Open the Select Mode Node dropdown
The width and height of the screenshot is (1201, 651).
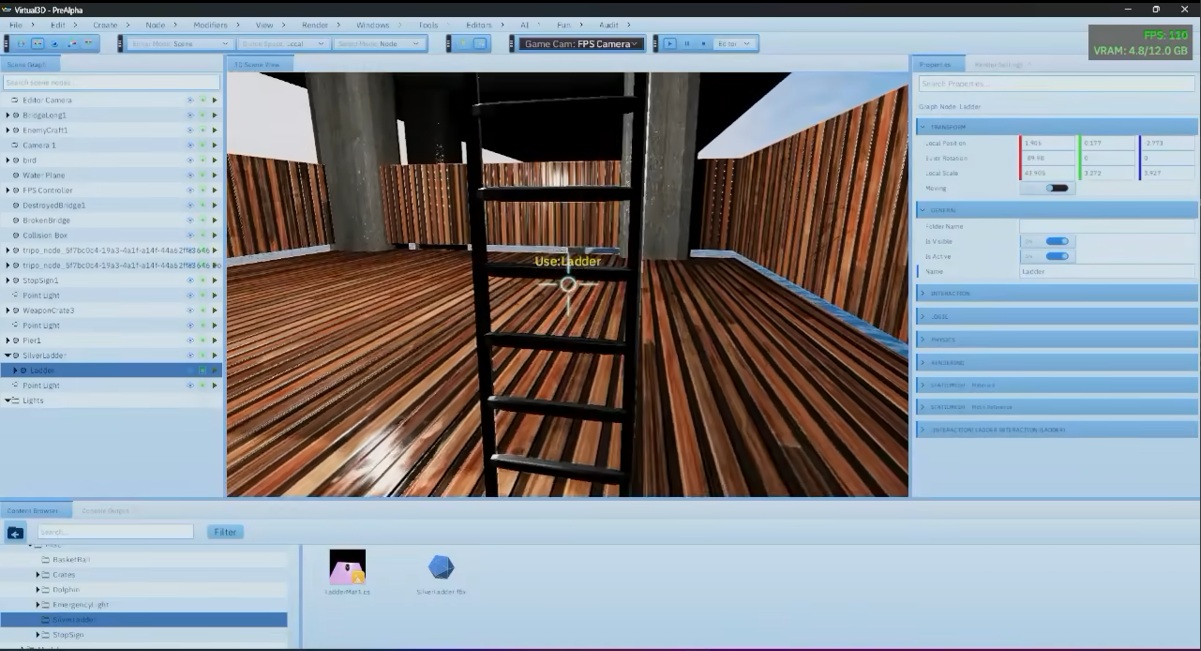click(x=380, y=44)
